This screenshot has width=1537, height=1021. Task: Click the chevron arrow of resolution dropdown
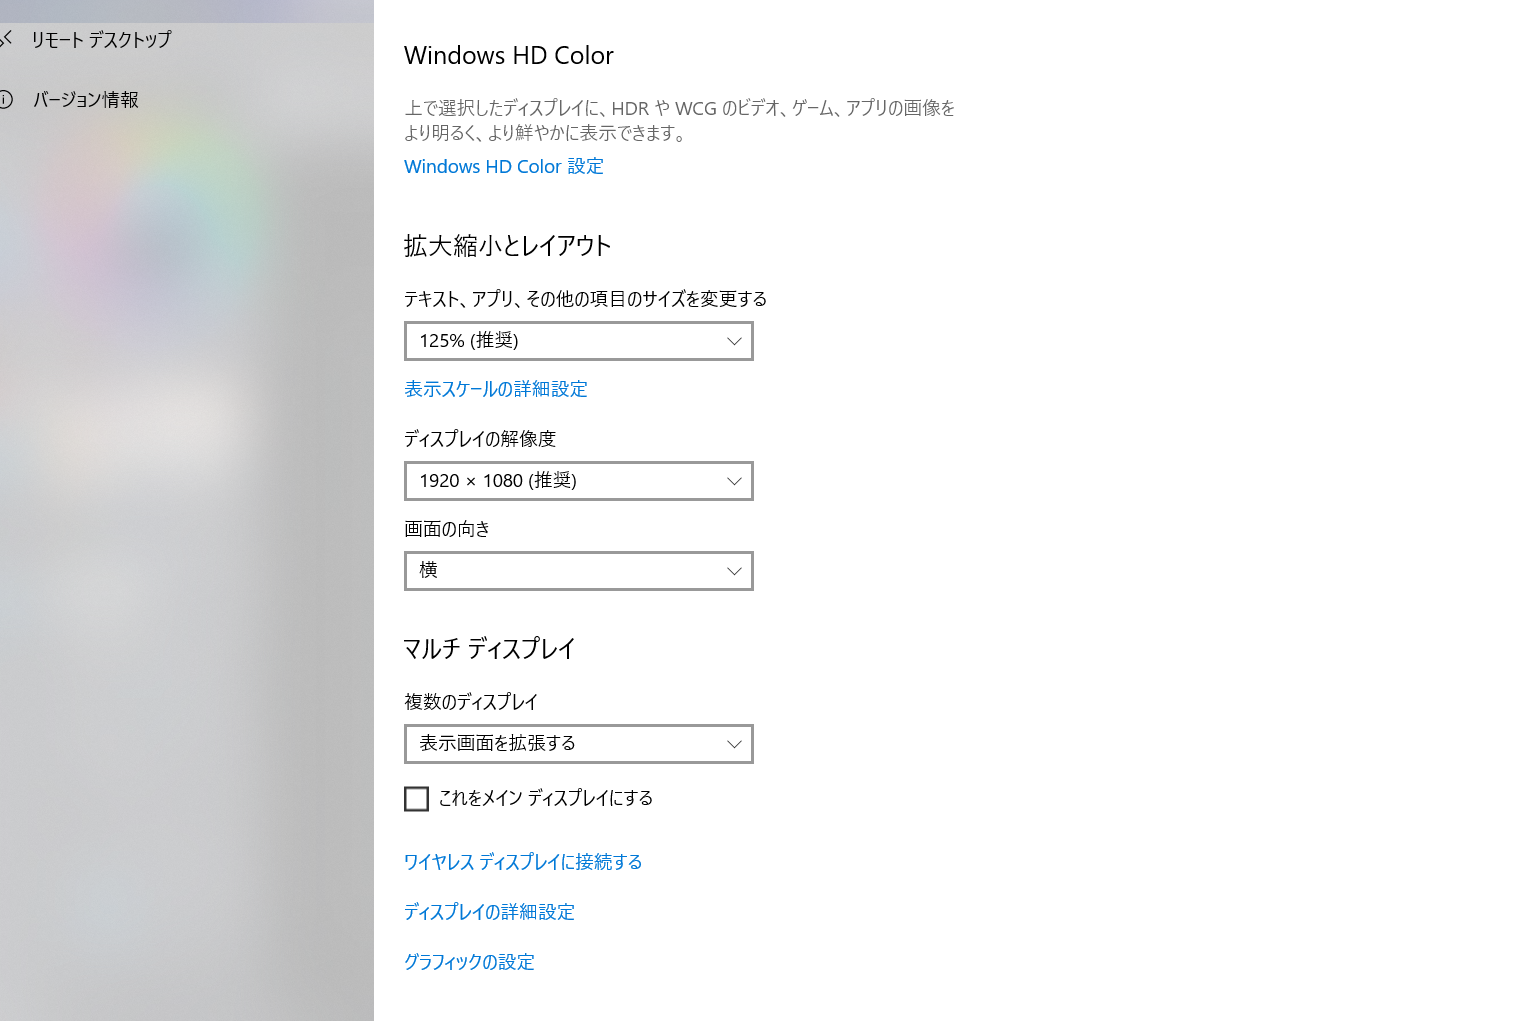(x=733, y=481)
